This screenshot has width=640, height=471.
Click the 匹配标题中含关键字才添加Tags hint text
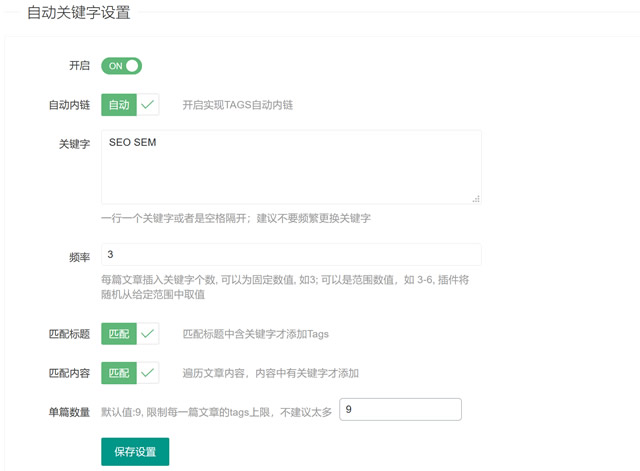pyautogui.click(x=256, y=334)
